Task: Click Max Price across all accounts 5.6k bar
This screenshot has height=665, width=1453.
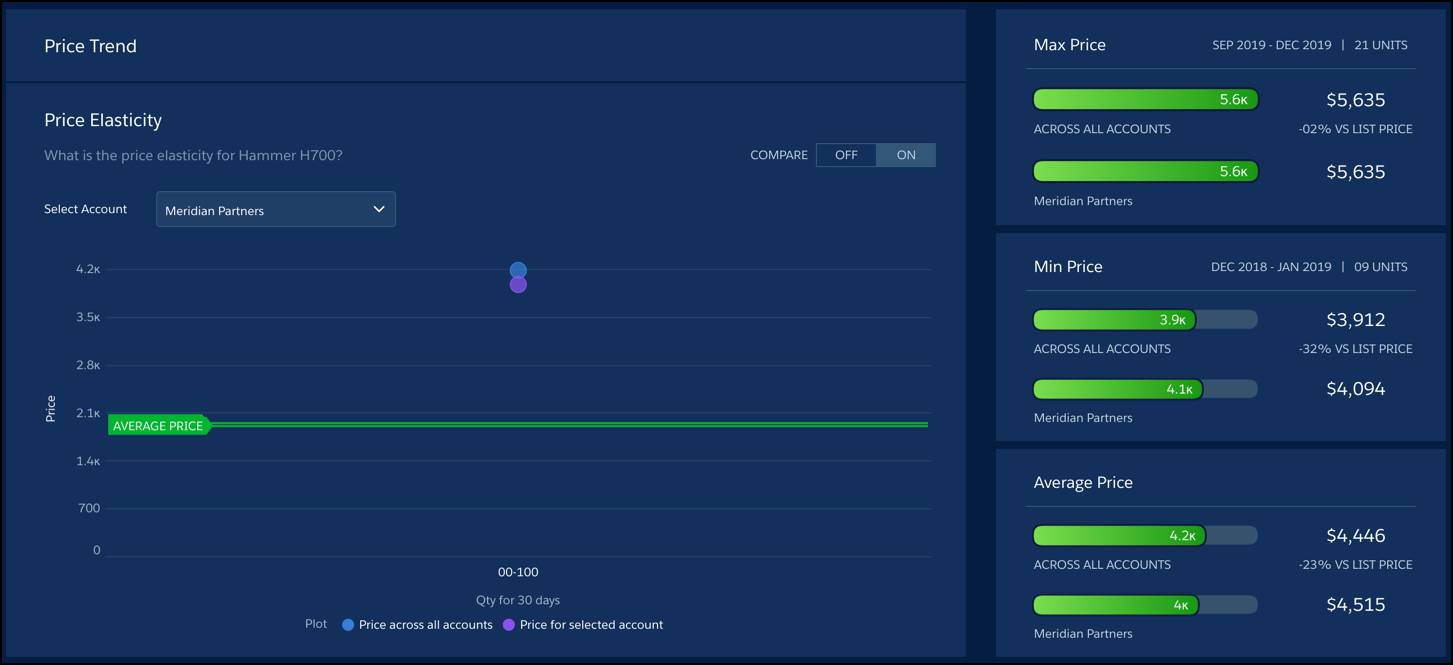Action: point(1145,100)
